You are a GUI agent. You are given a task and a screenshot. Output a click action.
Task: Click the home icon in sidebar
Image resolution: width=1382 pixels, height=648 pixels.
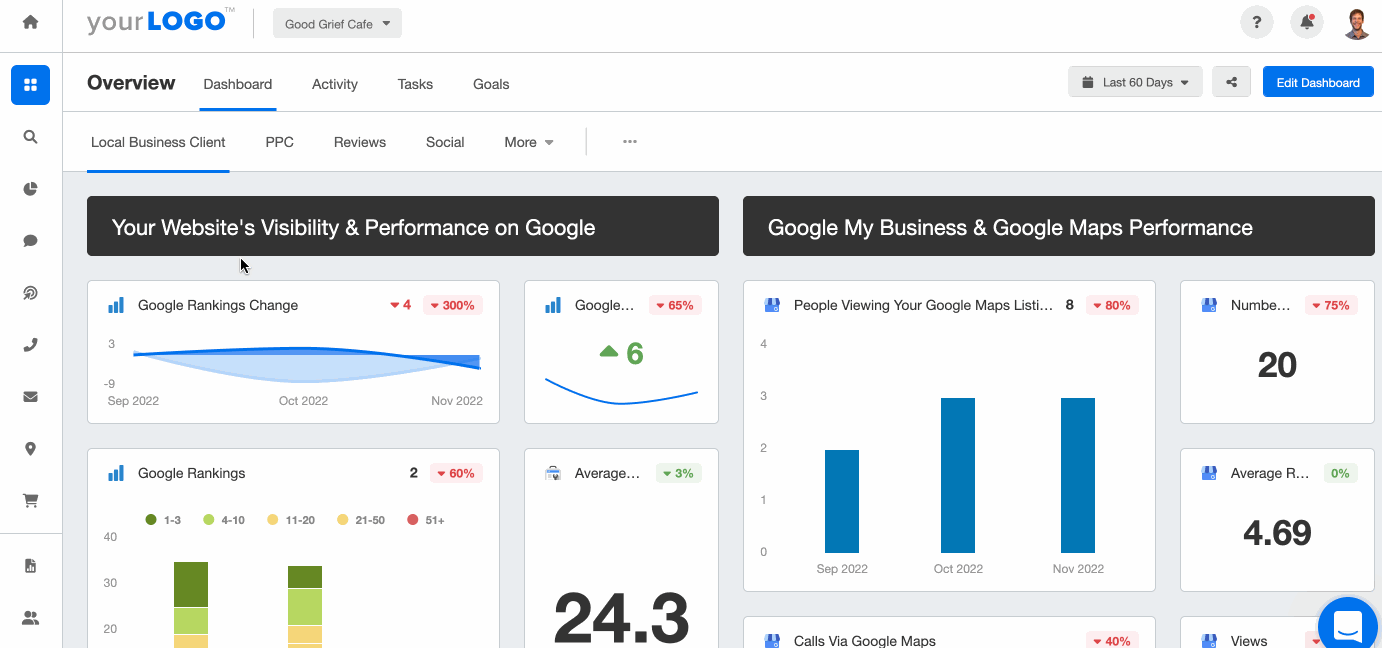coord(30,22)
